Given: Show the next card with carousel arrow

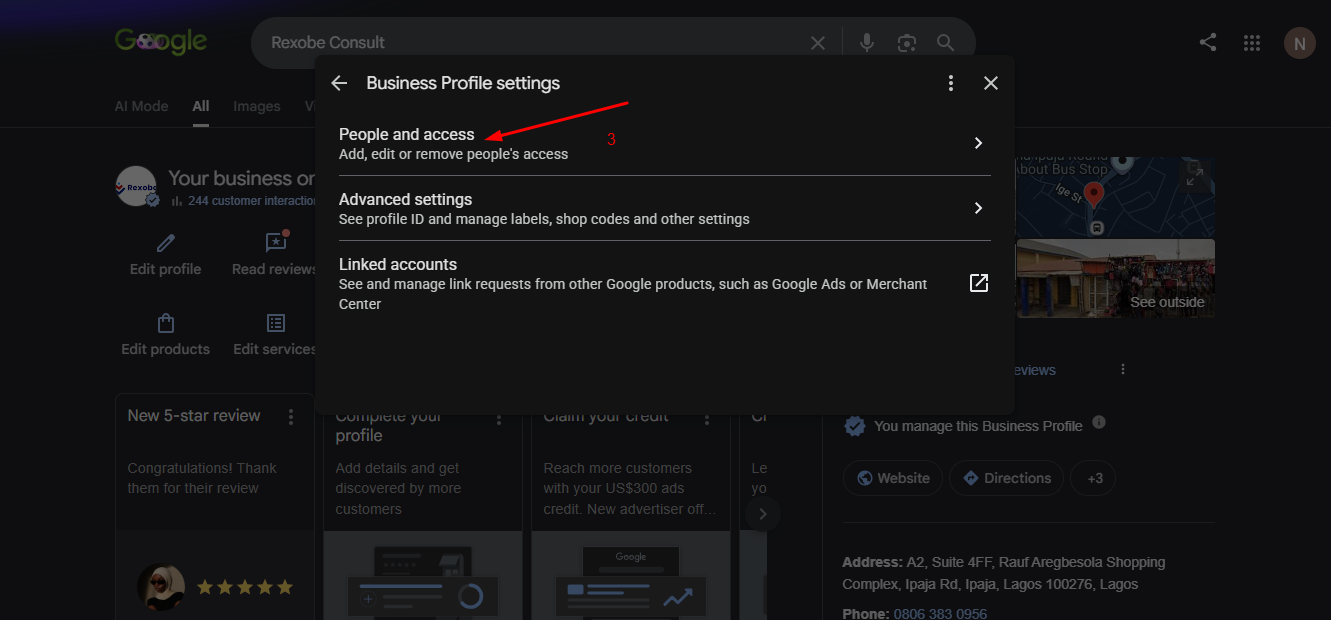Looking at the screenshot, I should tap(763, 514).
